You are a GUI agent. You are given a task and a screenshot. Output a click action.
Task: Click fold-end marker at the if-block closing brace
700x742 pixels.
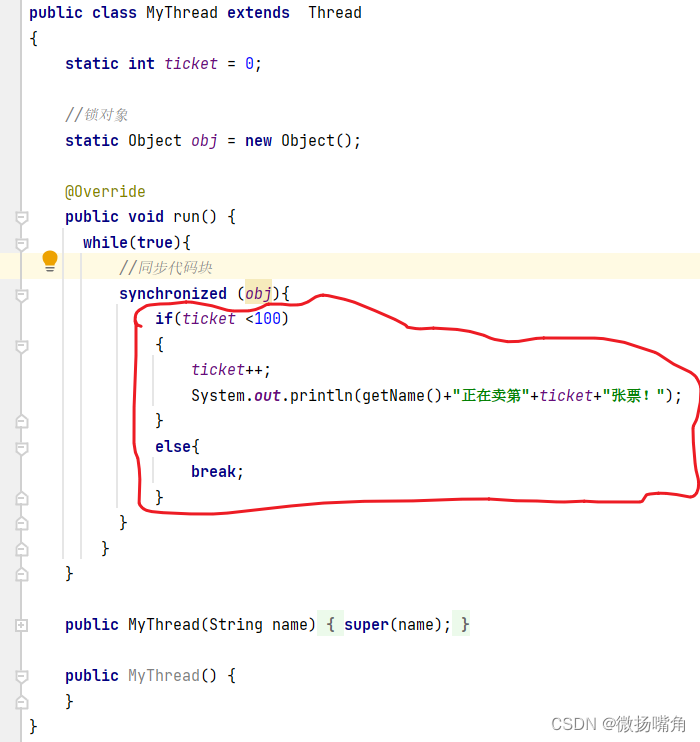21,421
